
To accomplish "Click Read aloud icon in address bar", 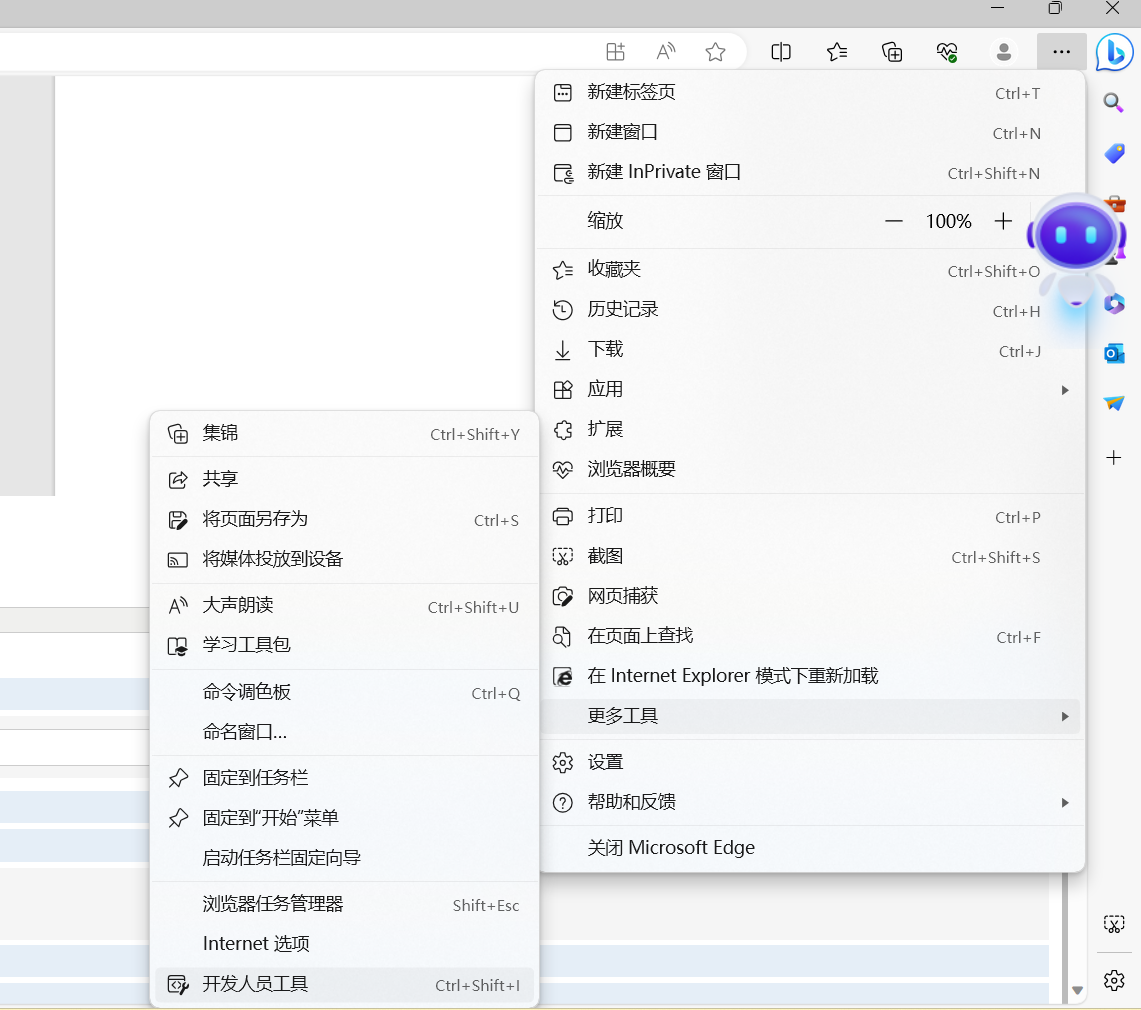I will [665, 52].
